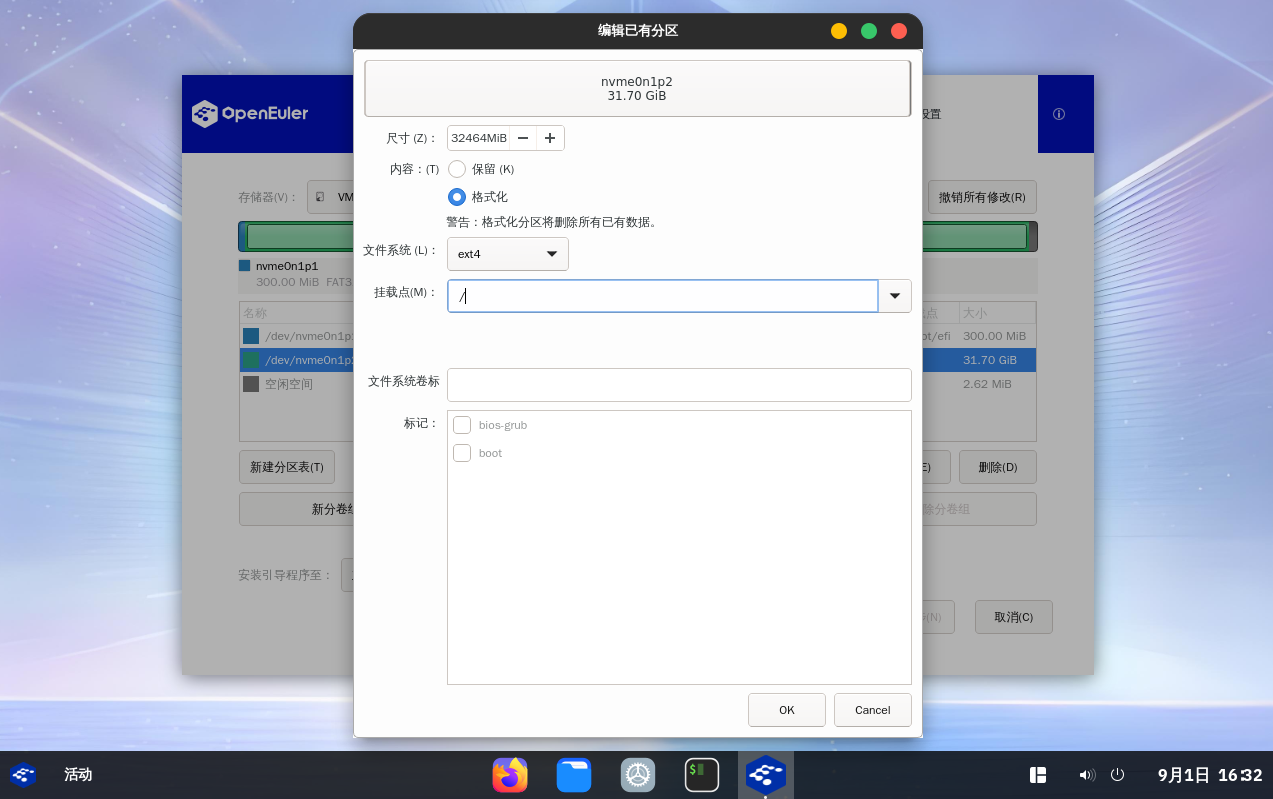Click the nvme0n1p1 blue color legend
The image size is (1273, 799).
[245, 266]
